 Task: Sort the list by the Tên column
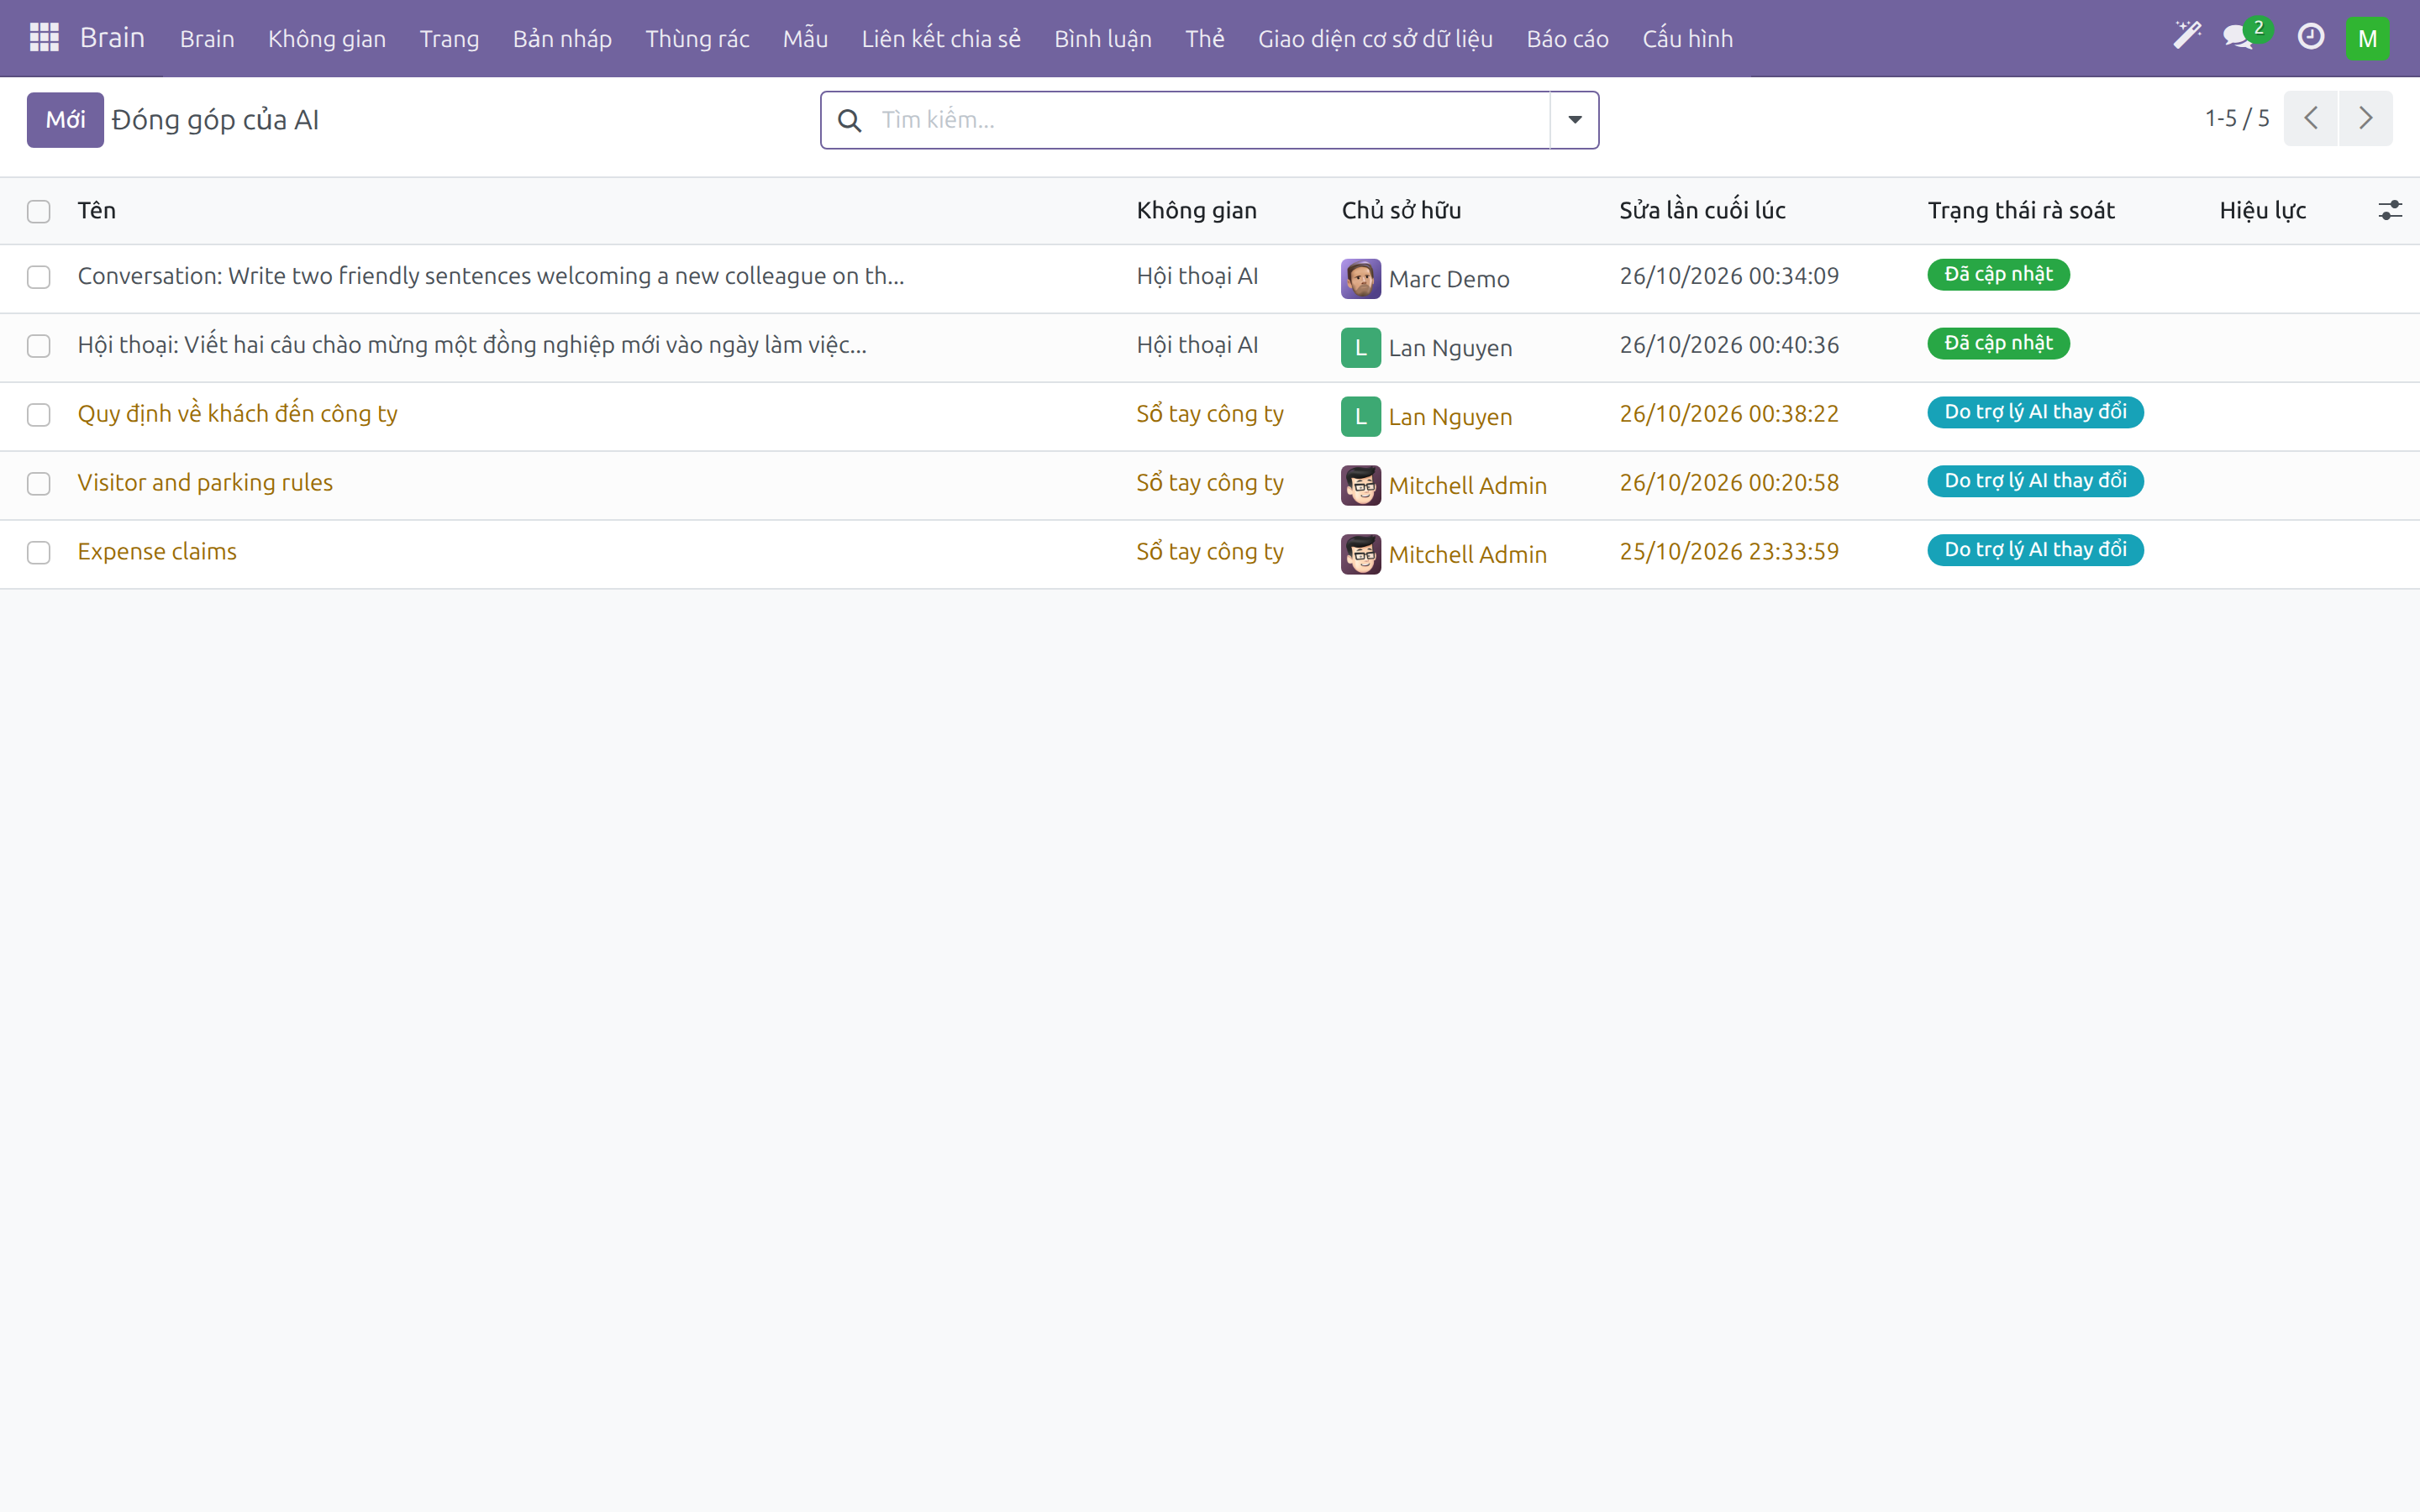coord(97,210)
